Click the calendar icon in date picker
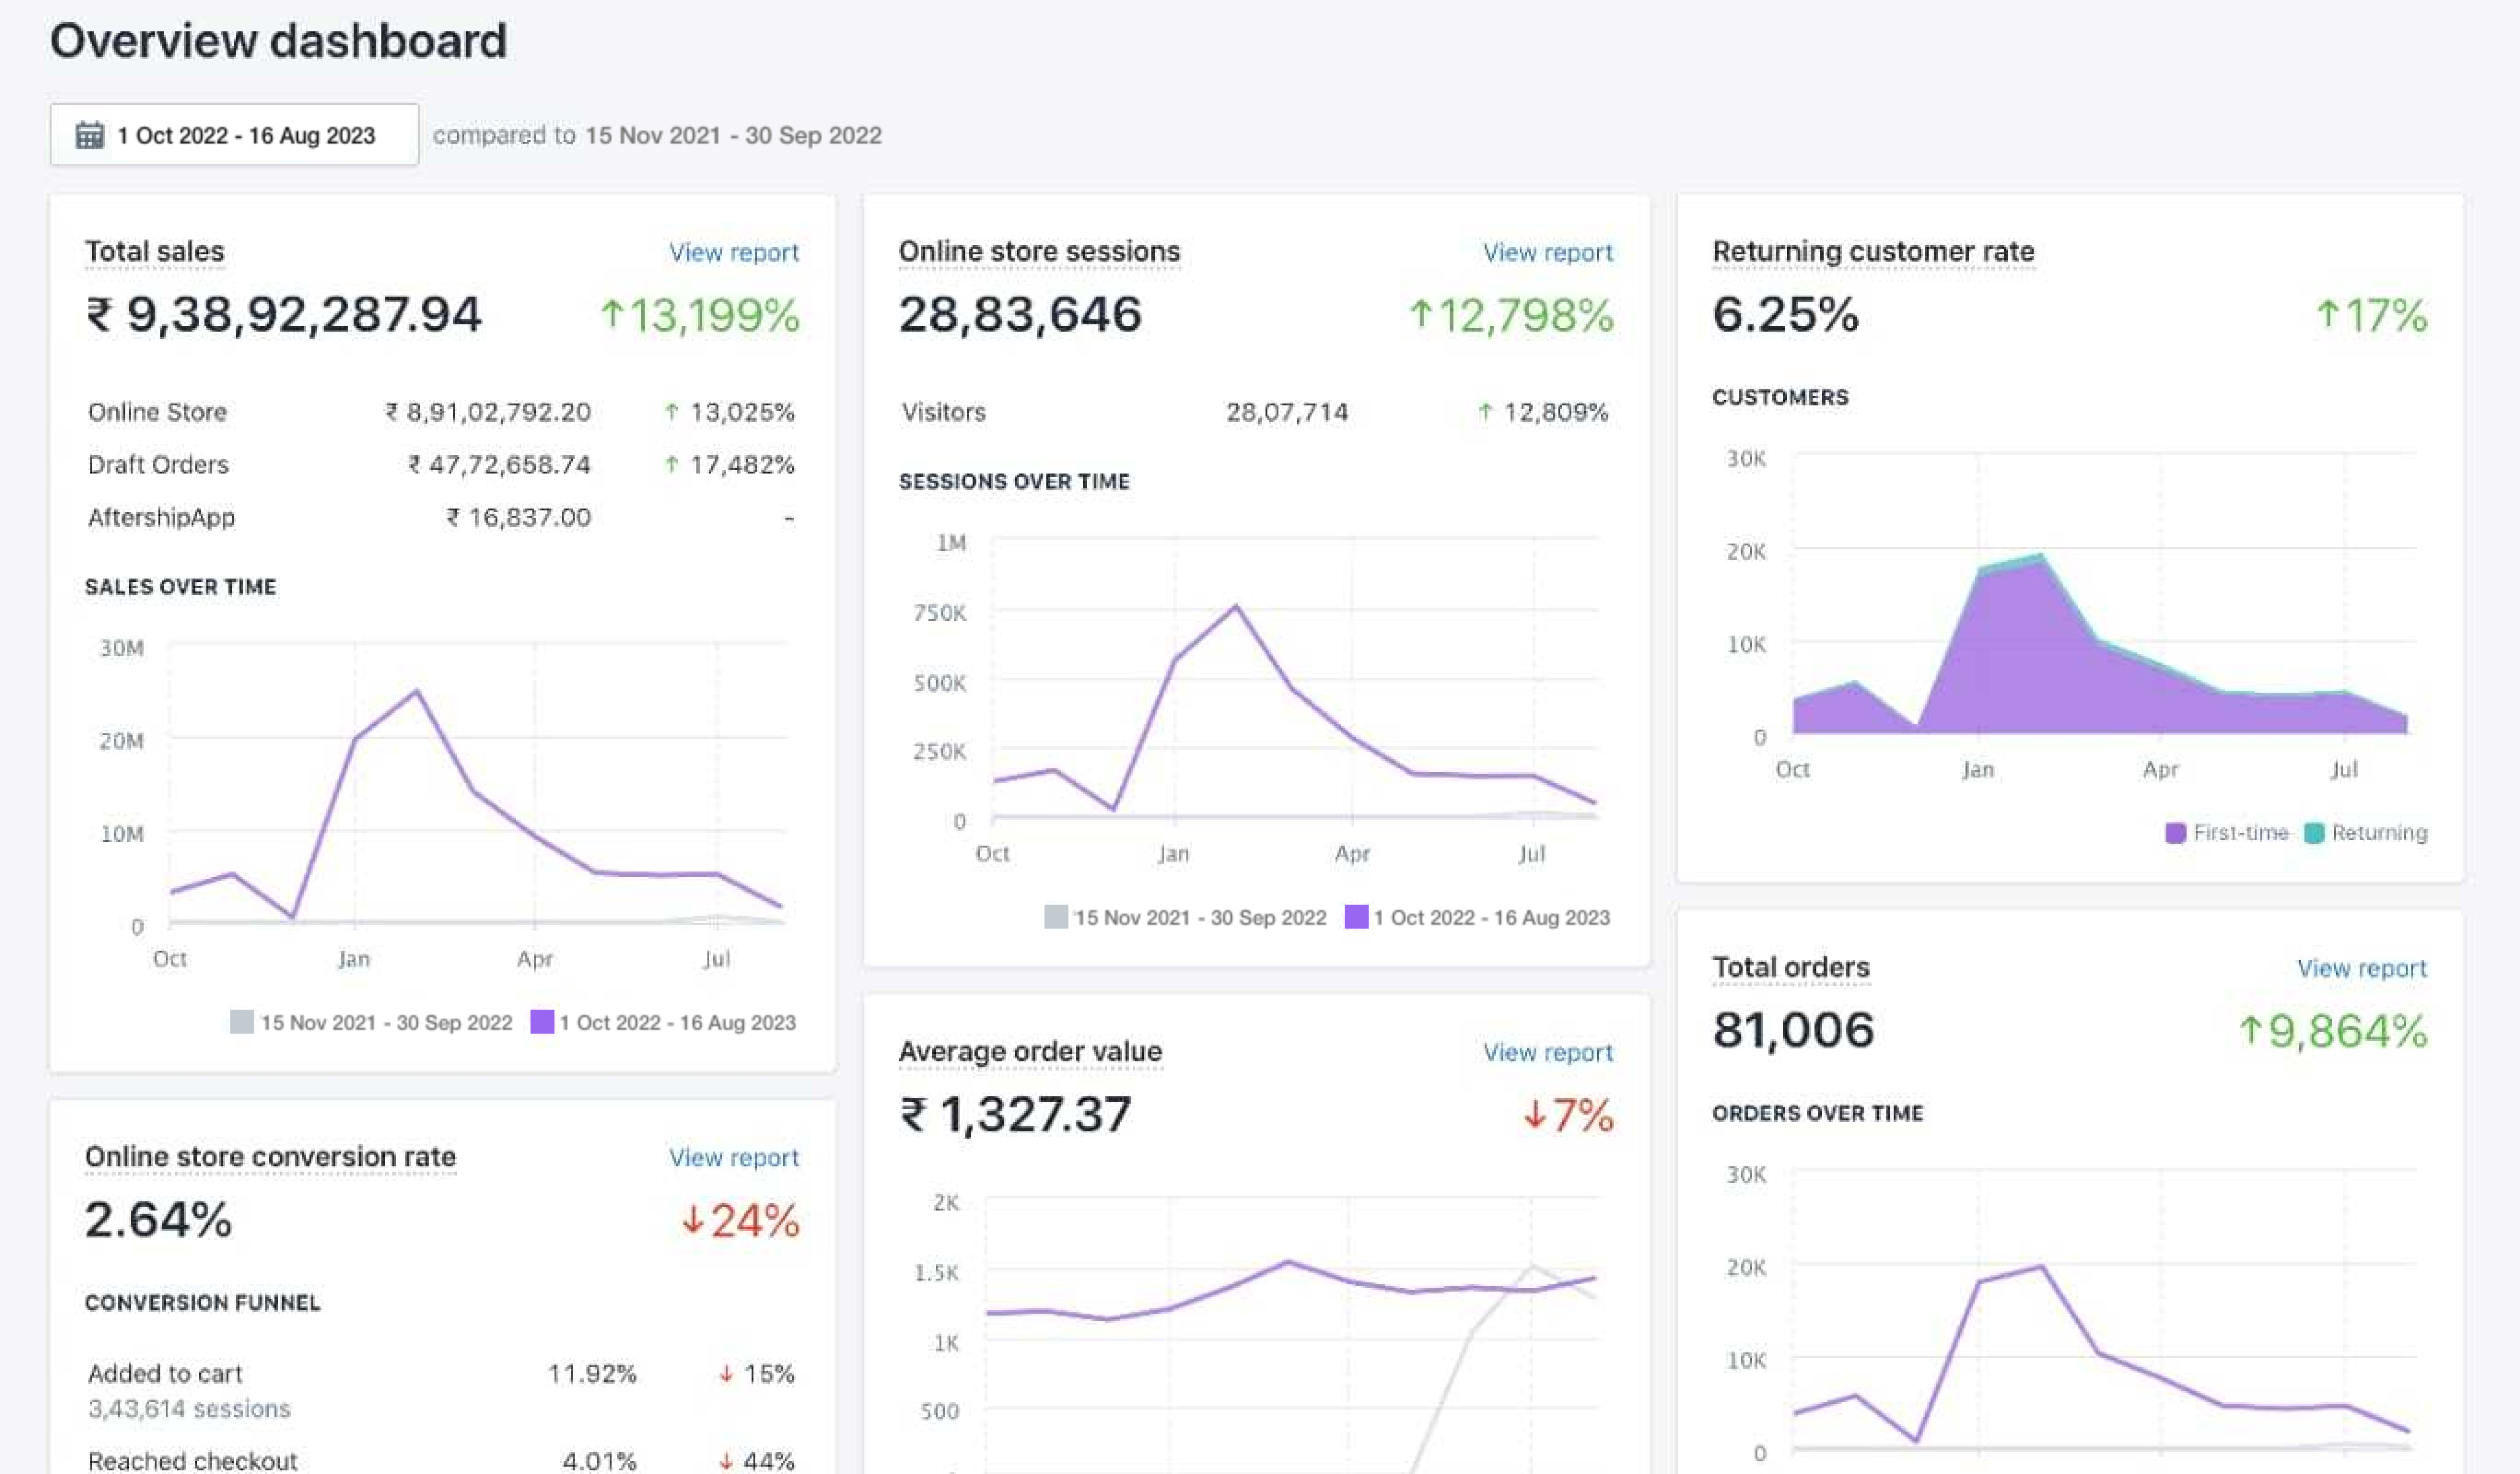The height and width of the screenshot is (1474, 2520). point(90,135)
